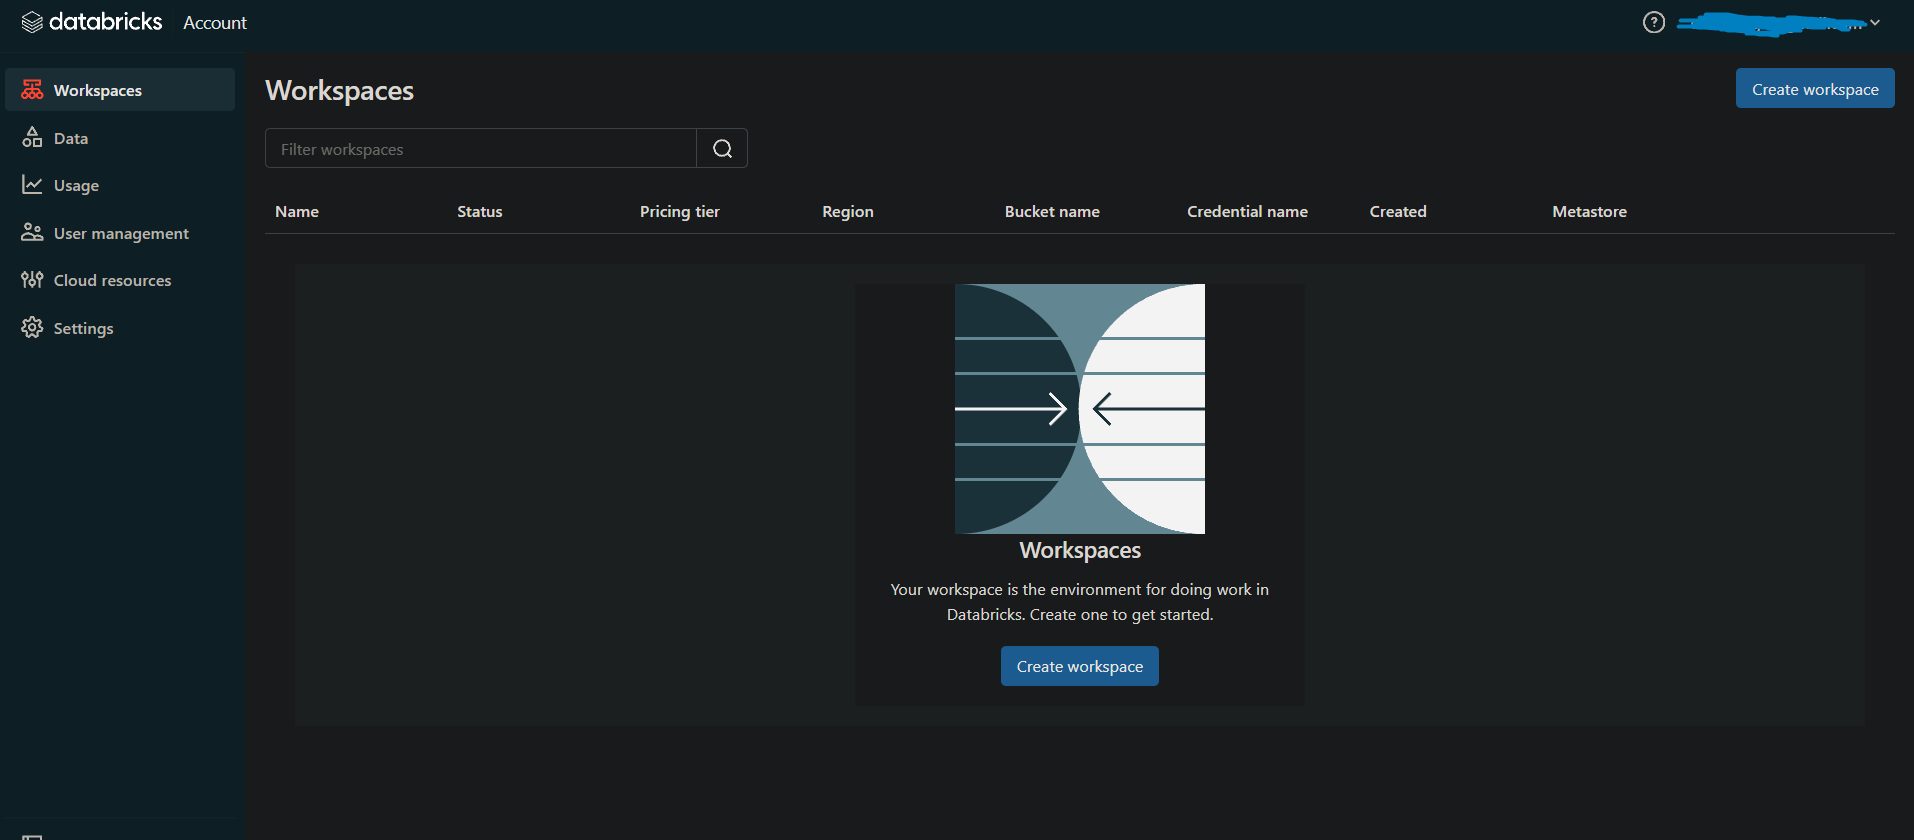1914x840 pixels.
Task: Click the Name column header
Action: point(297,212)
